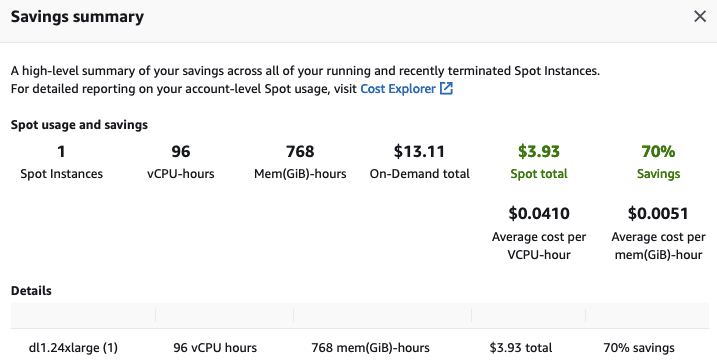Click the empty first column header in Details table
Image resolution: width=717 pixels, height=361 pixels.
(x=83, y=316)
